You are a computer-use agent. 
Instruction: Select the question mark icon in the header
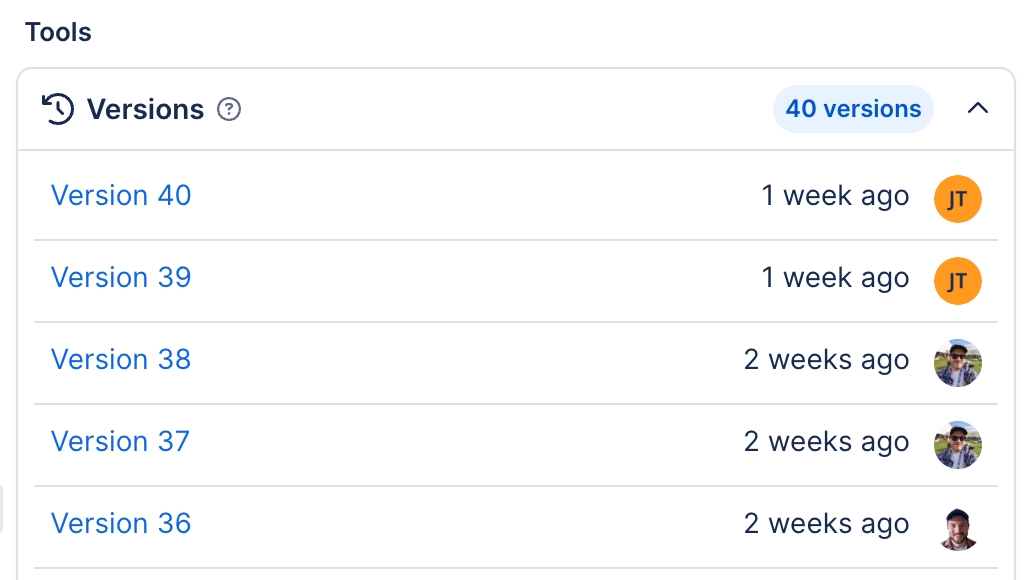point(229,110)
